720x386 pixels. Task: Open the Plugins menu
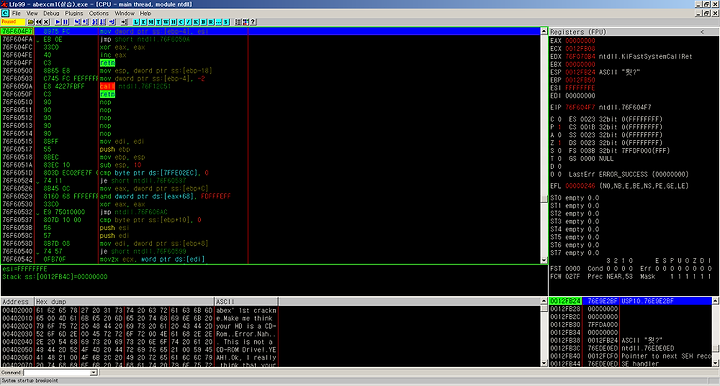[74, 13]
